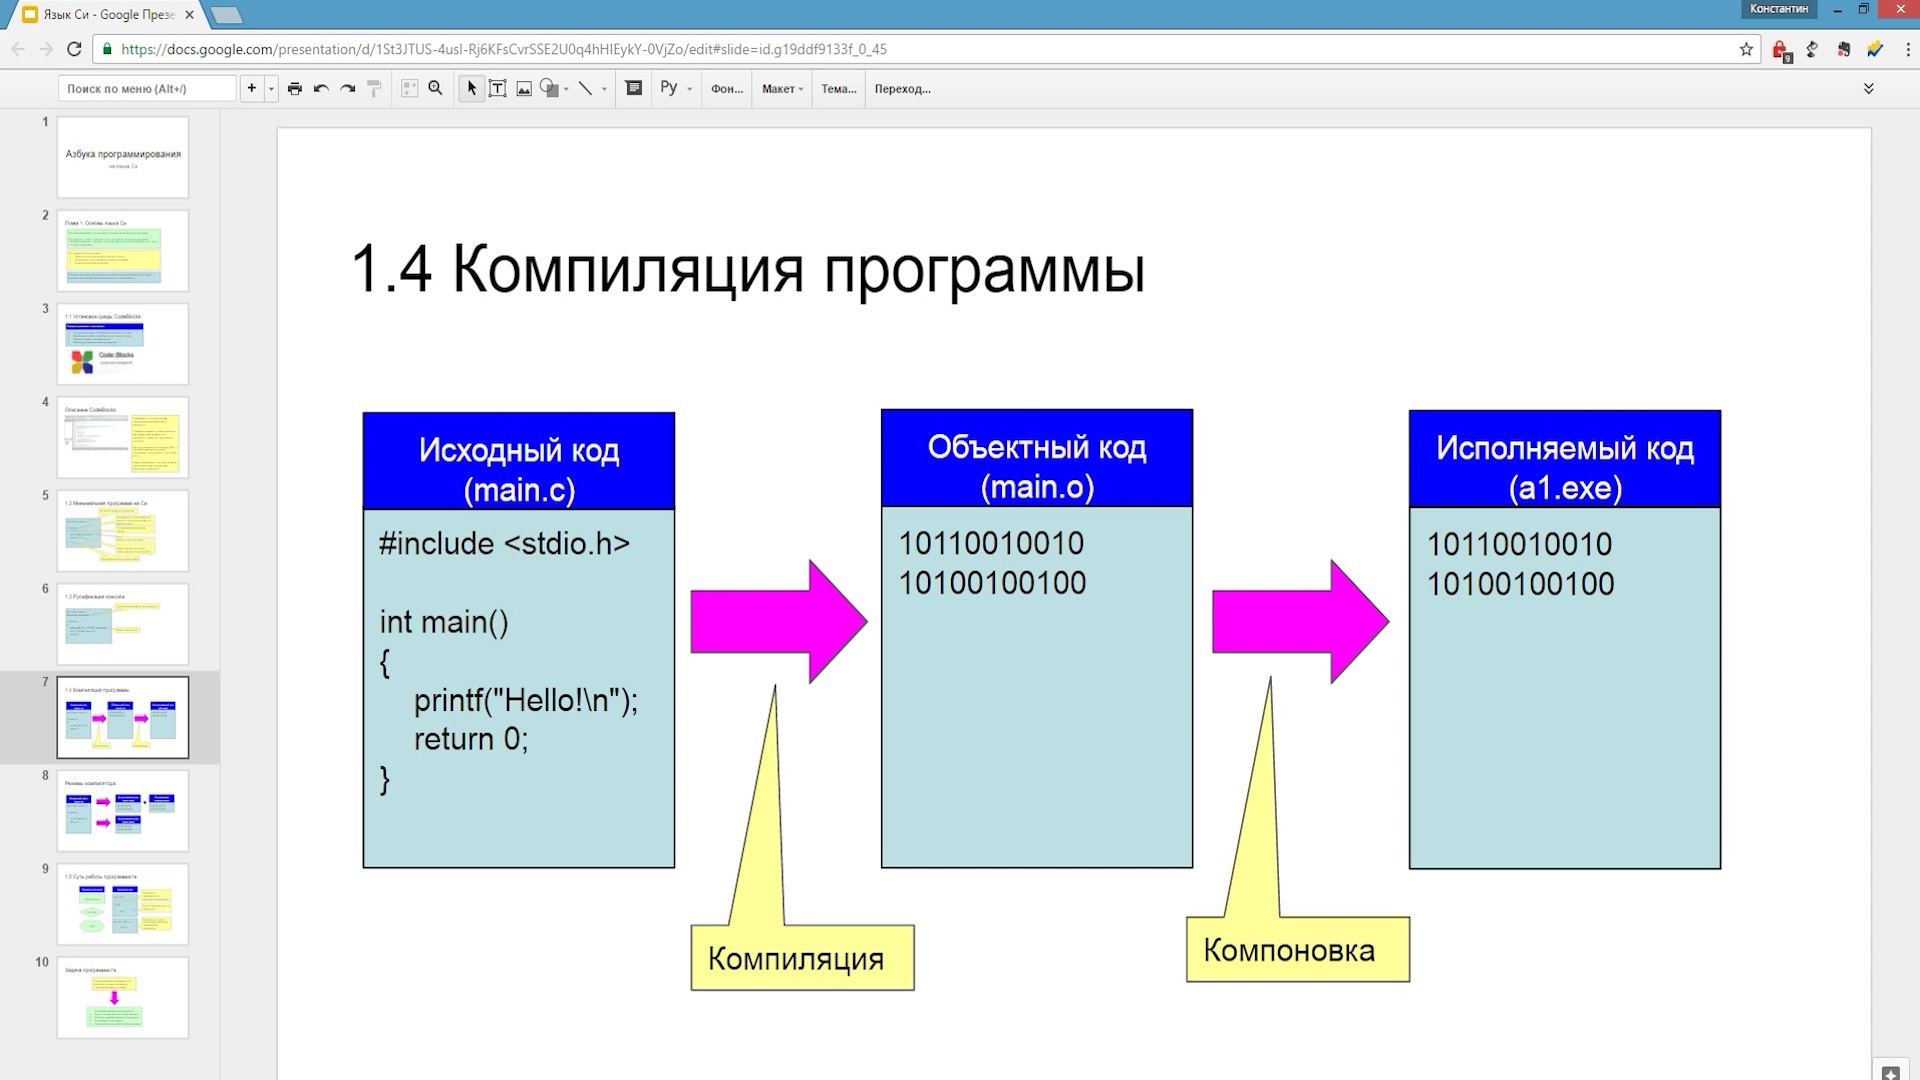Select slide 3 thumbnail with Code::Blocks logo
1920x1080 pixels.
tap(123, 344)
